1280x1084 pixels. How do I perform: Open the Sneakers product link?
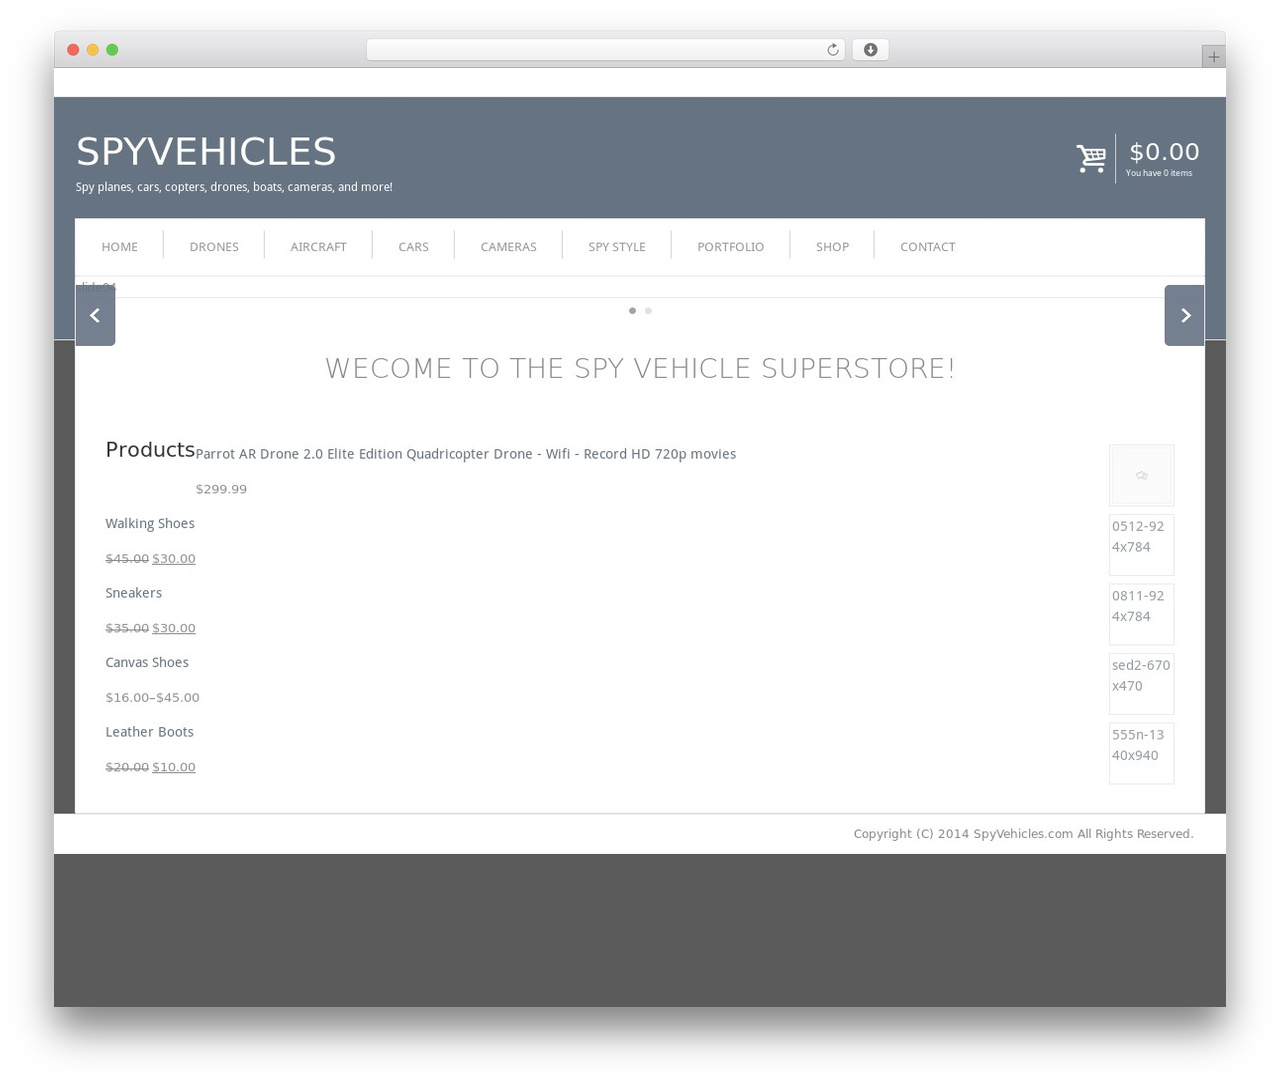[134, 593]
